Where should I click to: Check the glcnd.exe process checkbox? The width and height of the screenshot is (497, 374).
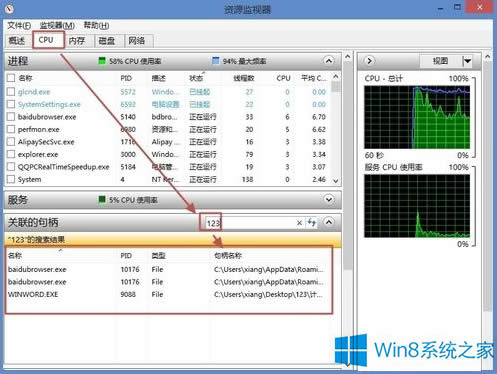tap(11, 92)
